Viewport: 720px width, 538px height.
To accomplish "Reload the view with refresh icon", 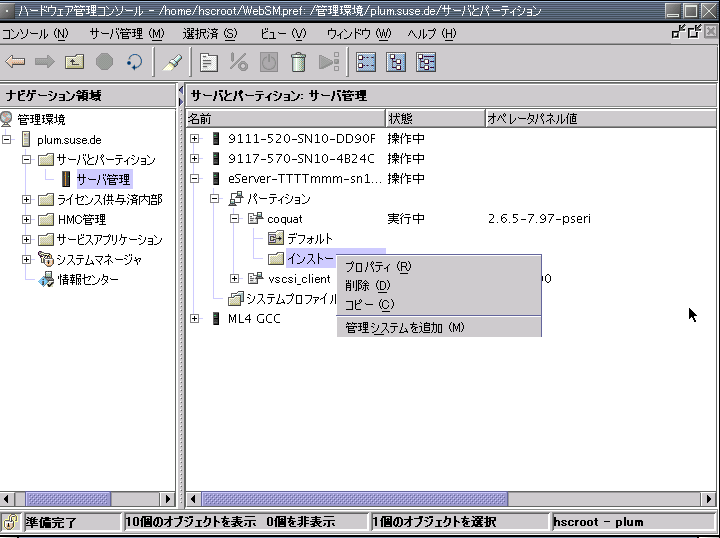I will pos(134,62).
